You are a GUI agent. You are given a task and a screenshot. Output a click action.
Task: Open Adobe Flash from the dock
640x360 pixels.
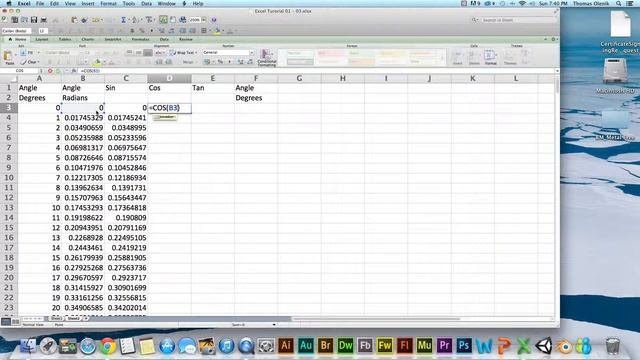404,346
